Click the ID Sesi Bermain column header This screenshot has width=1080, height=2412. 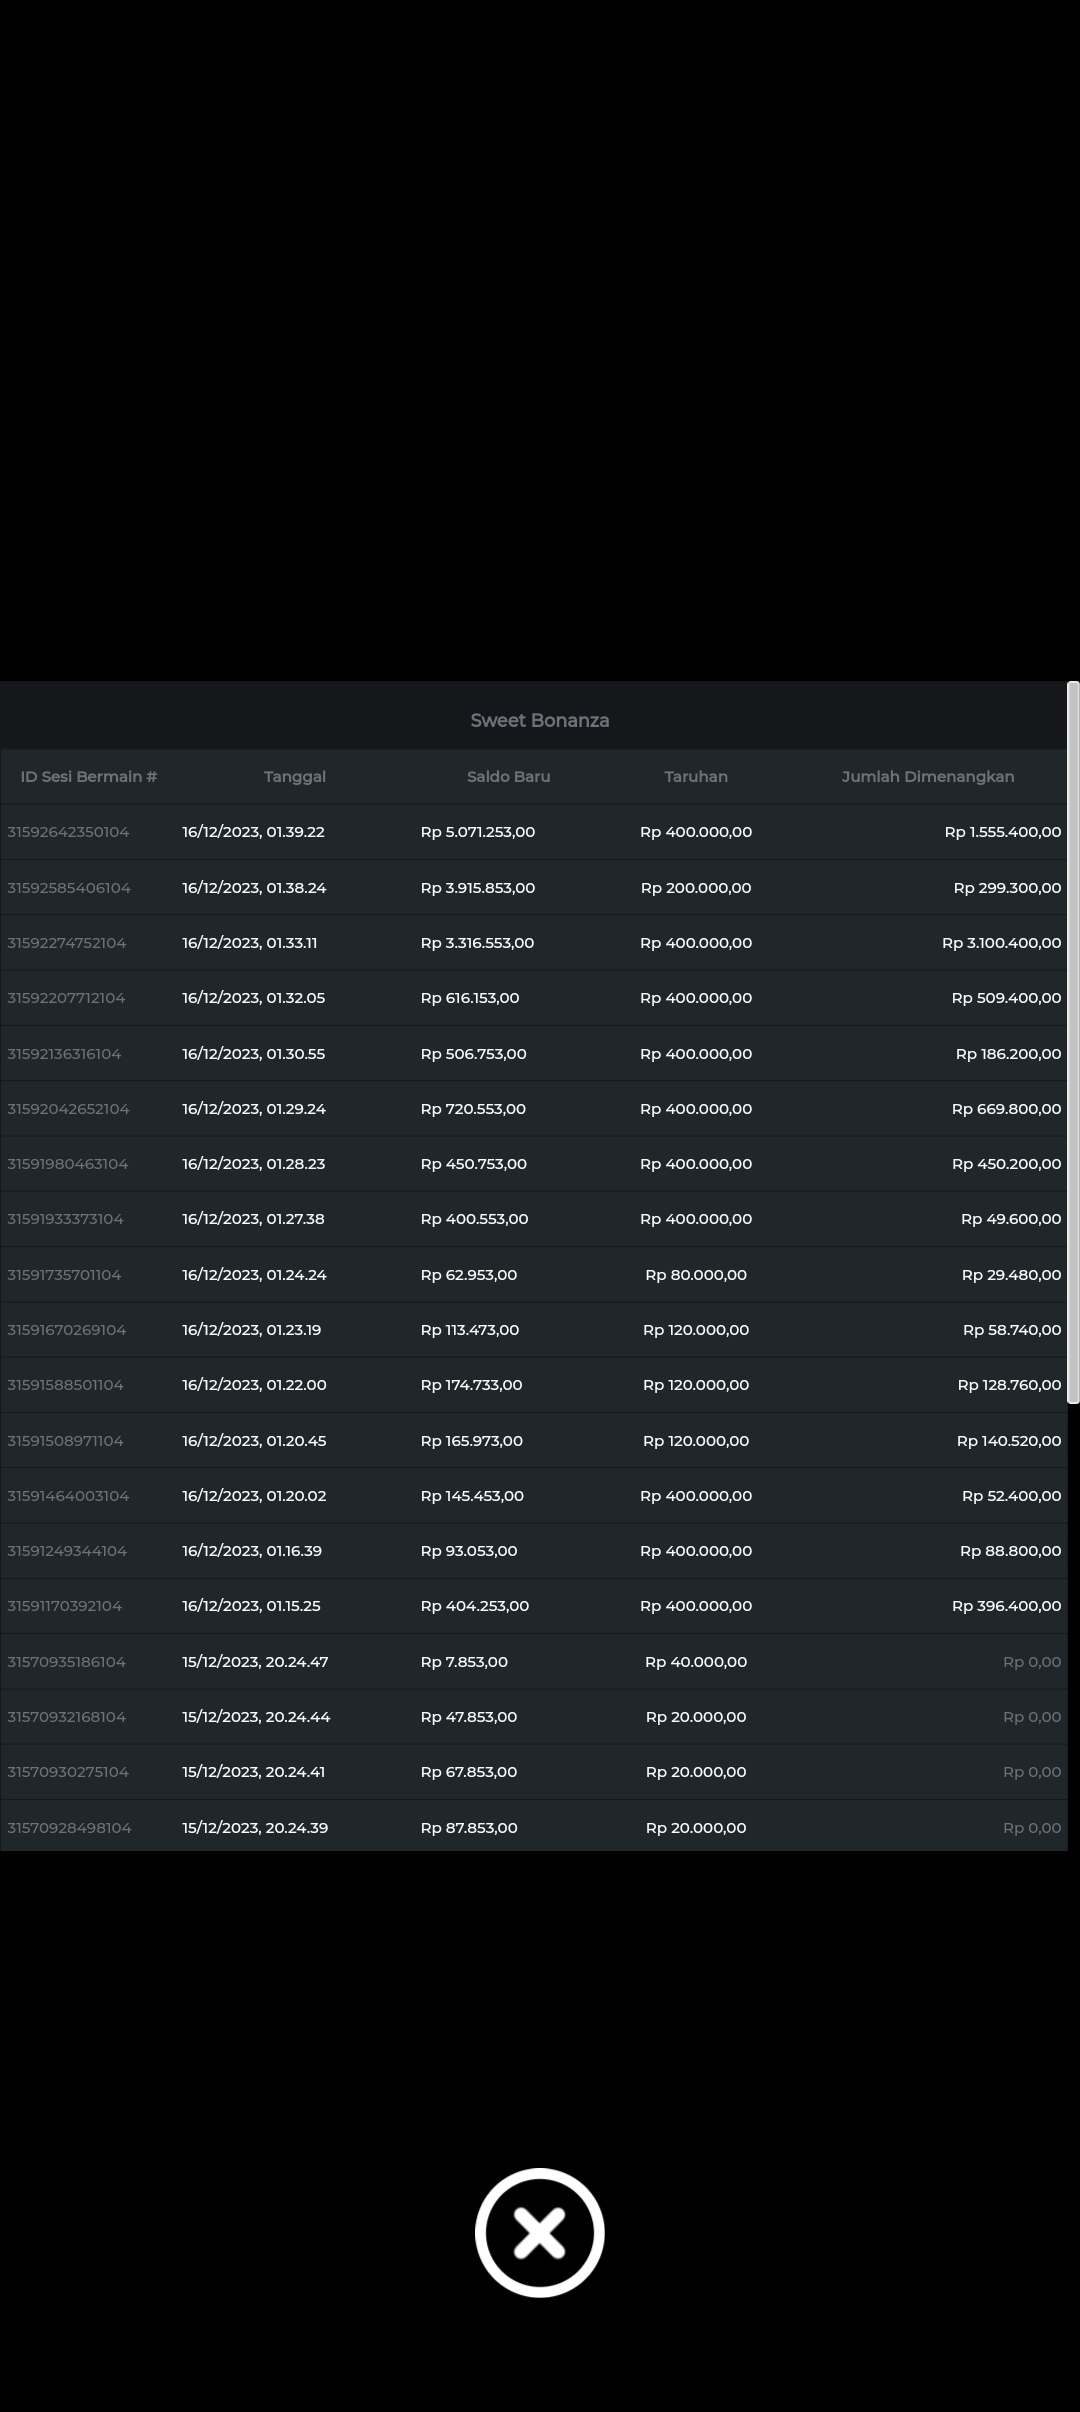(89, 776)
